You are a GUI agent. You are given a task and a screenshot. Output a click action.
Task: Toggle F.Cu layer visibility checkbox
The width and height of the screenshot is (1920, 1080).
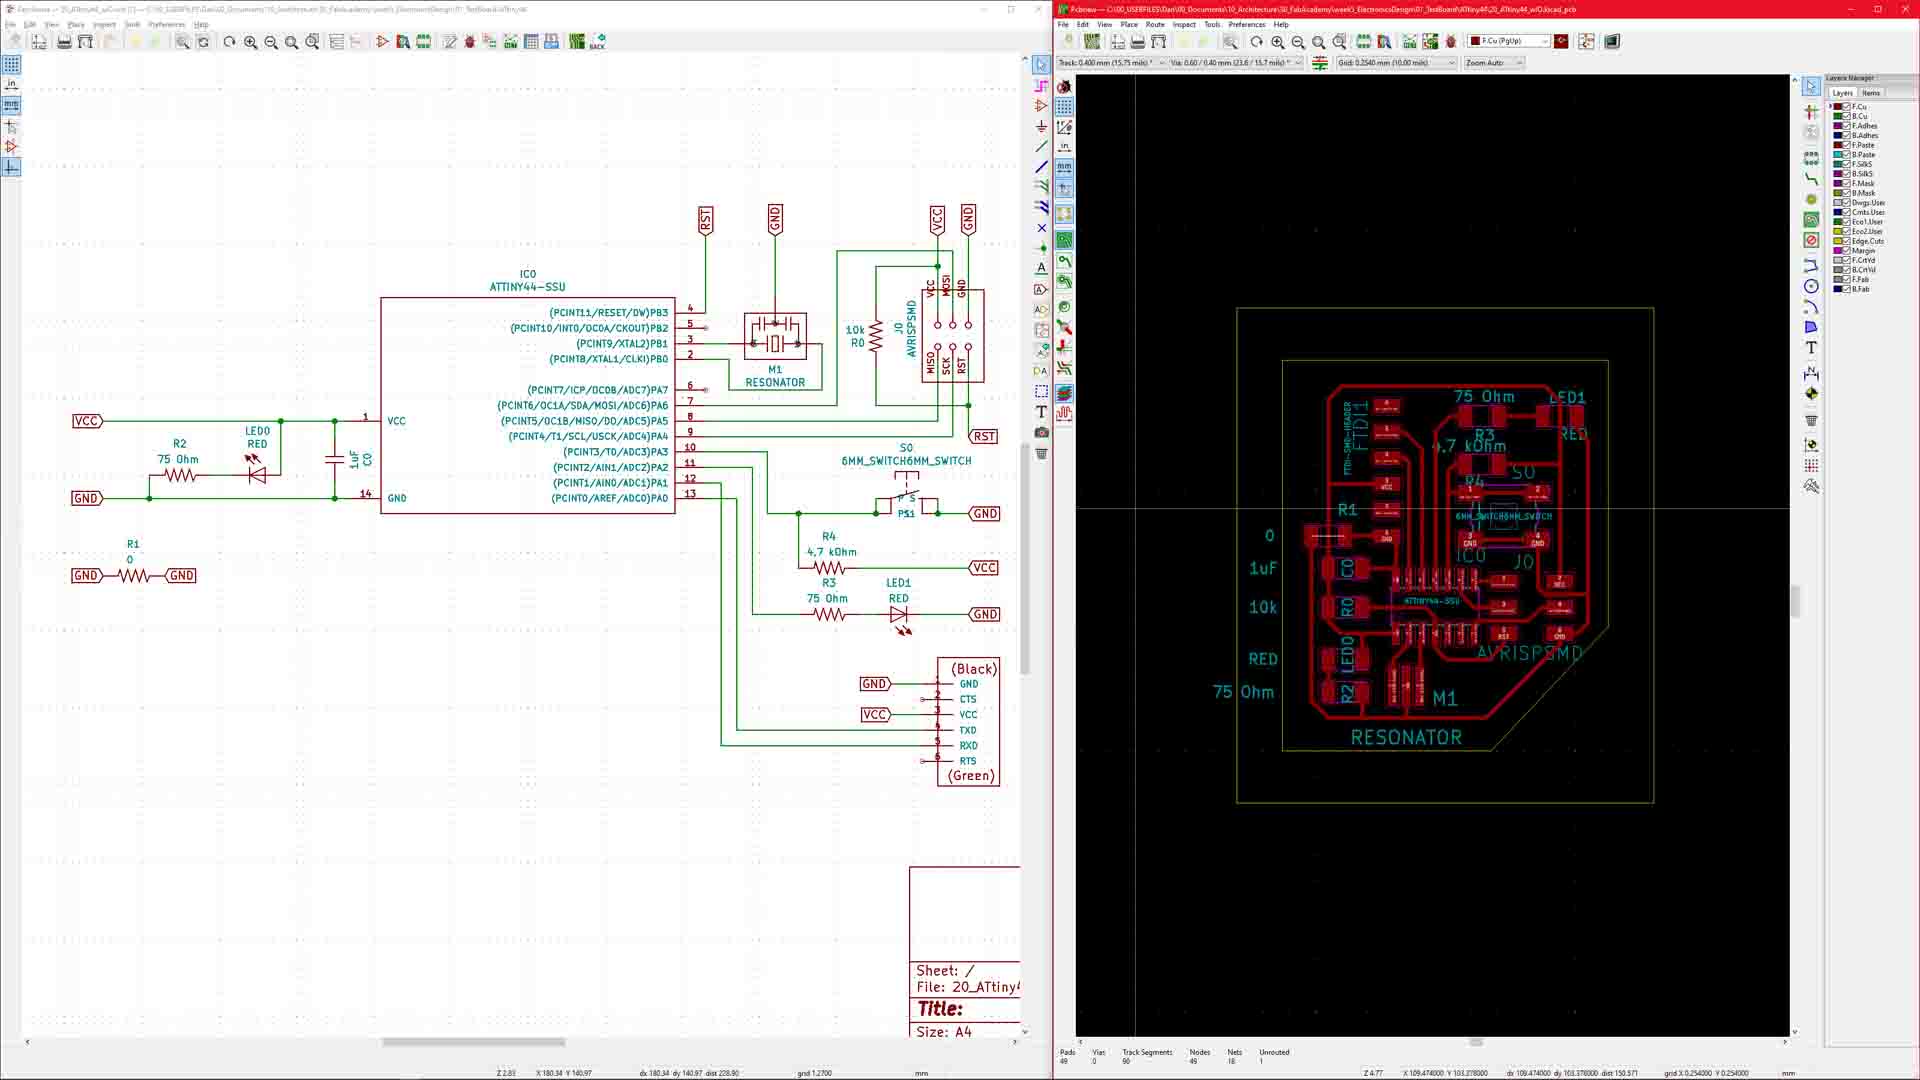[x=1847, y=107]
